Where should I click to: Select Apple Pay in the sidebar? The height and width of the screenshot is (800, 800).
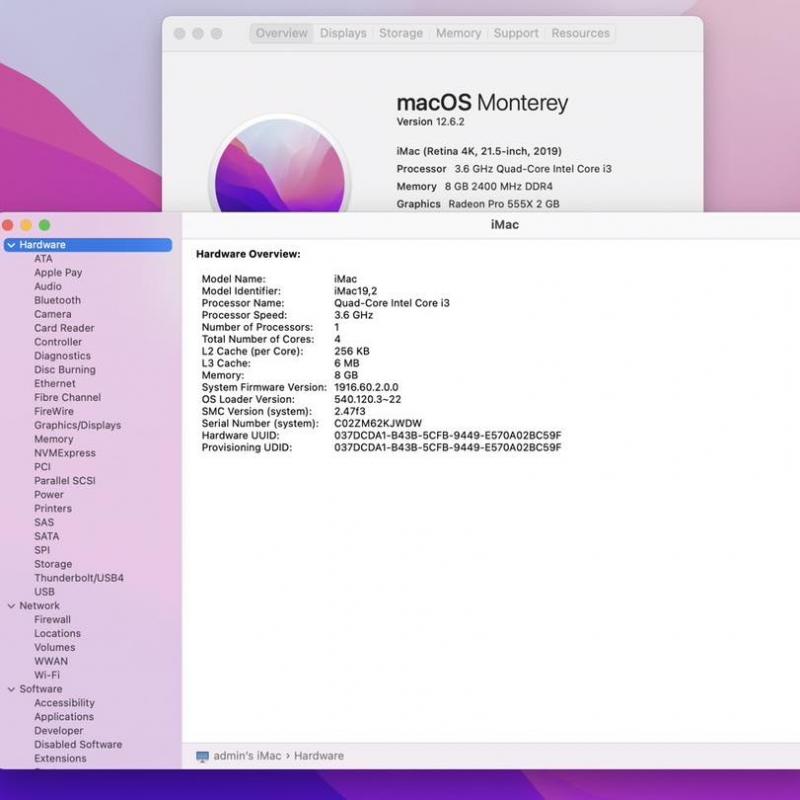click(58, 272)
